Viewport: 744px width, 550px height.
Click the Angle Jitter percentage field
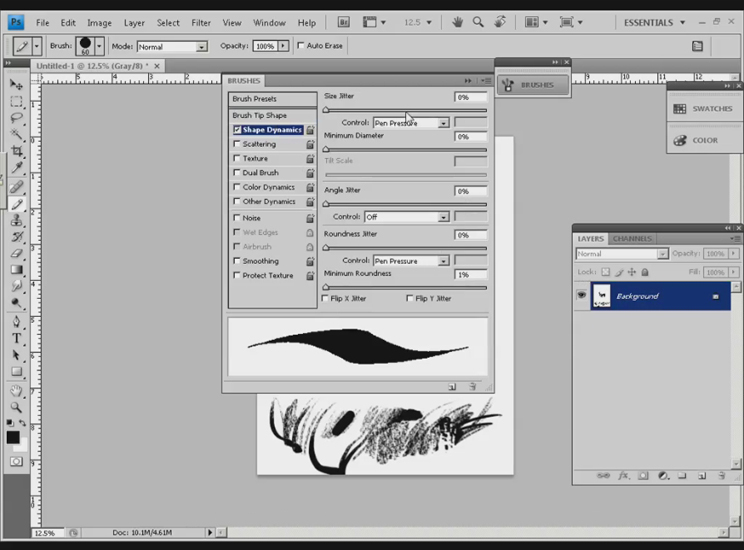pos(471,191)
